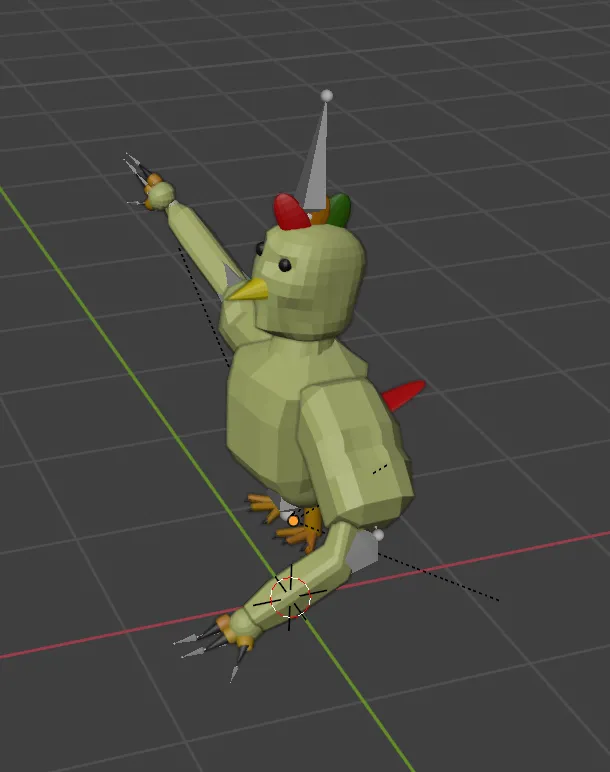610x772 pixels.
Task: Select the red tail feather
Action: 404,394
